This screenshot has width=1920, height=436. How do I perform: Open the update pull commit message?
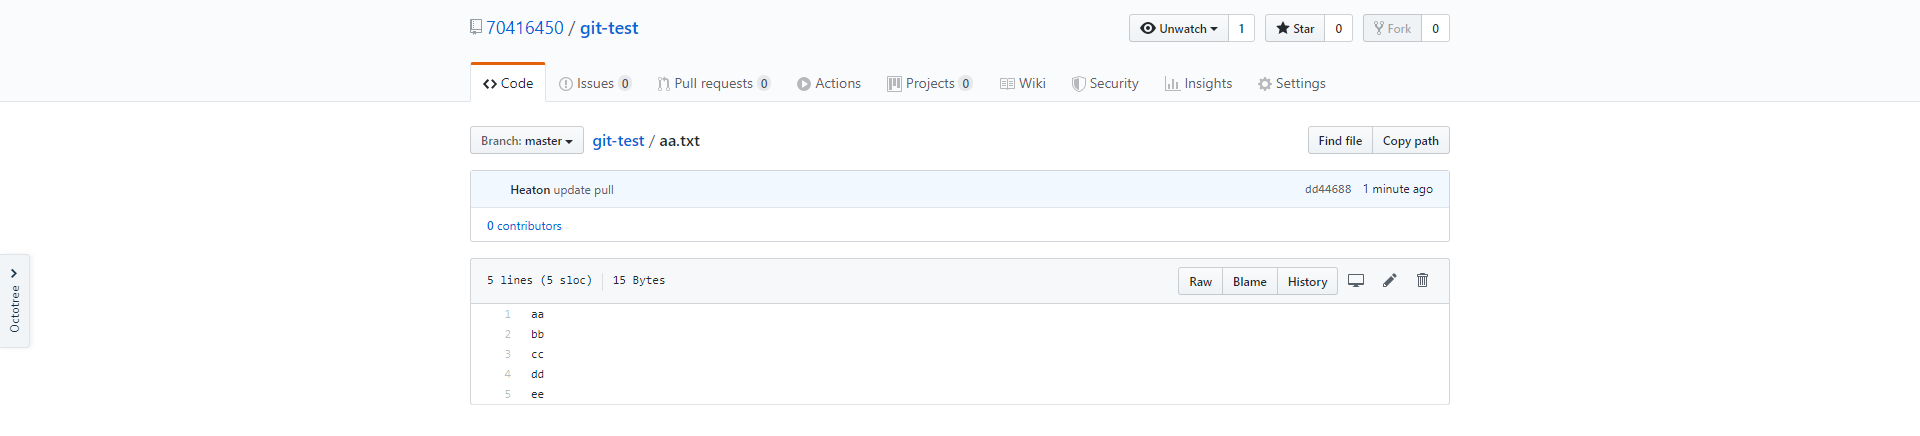(x=584, y=190)
